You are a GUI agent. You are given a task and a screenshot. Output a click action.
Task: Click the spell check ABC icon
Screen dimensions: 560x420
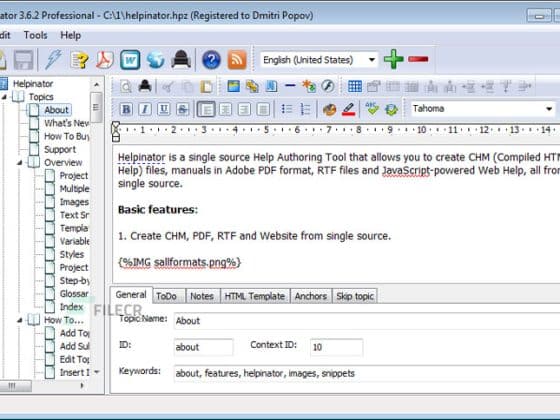coord(372,109)
